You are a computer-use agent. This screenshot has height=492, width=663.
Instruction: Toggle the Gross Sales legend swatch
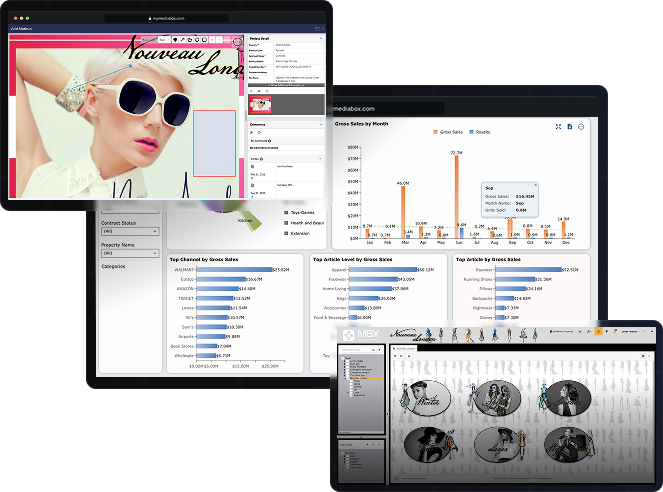[435, 132]
